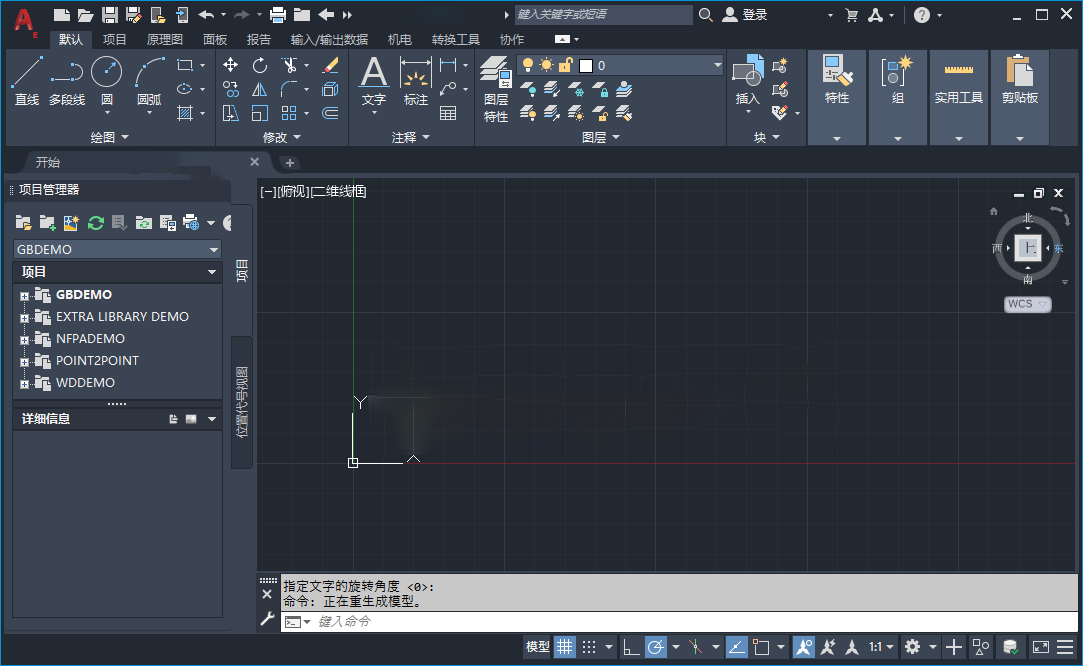This screenshot has height=666, width=1083.
Task: Expand the NFPADEMO tree node
Action: pos(24,340)
